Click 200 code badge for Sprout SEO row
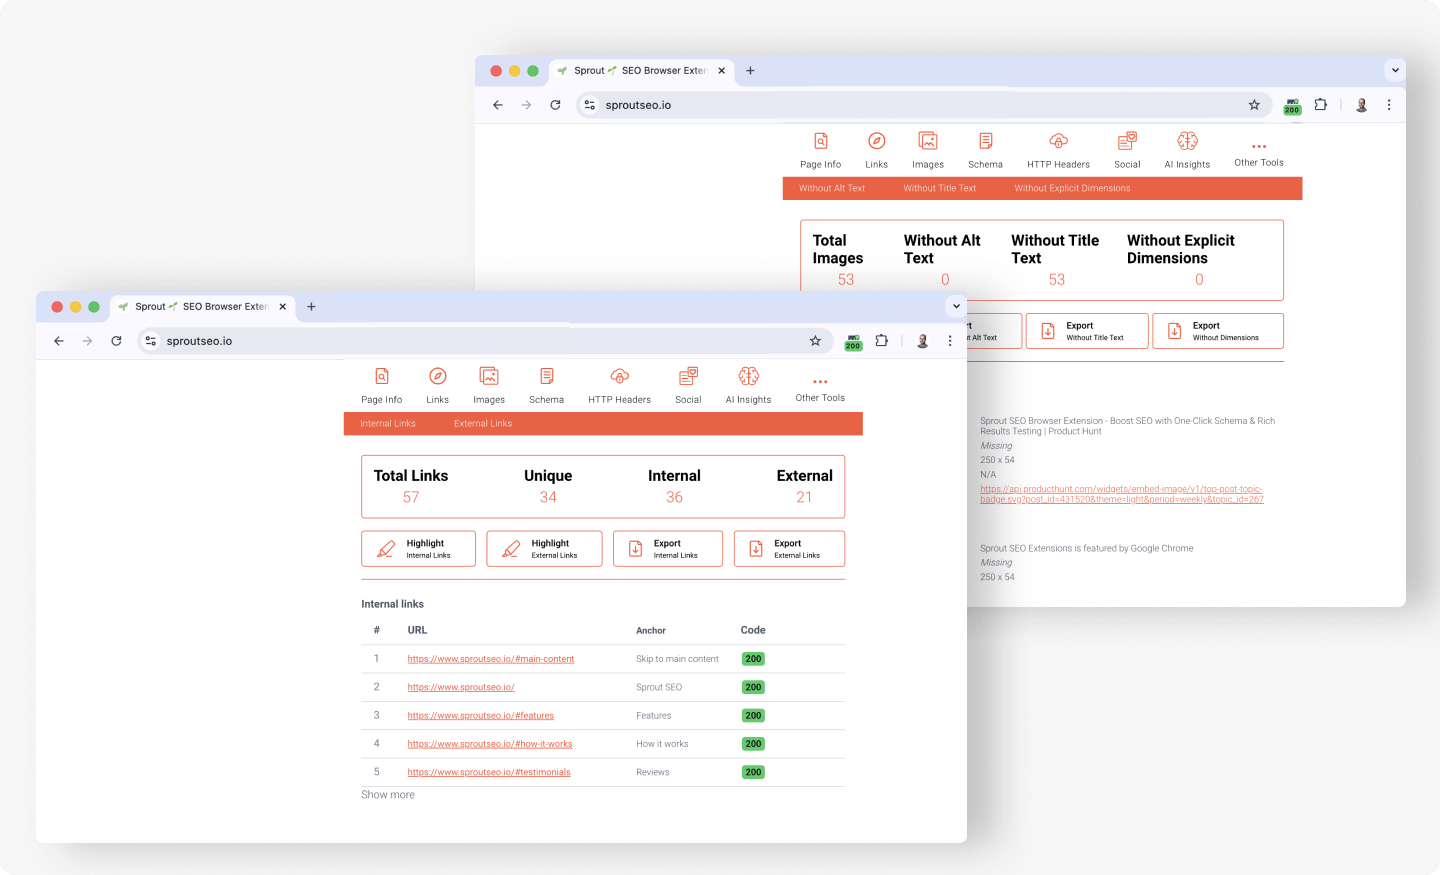Screen dimensions: 1440x875 click(753, 687)
